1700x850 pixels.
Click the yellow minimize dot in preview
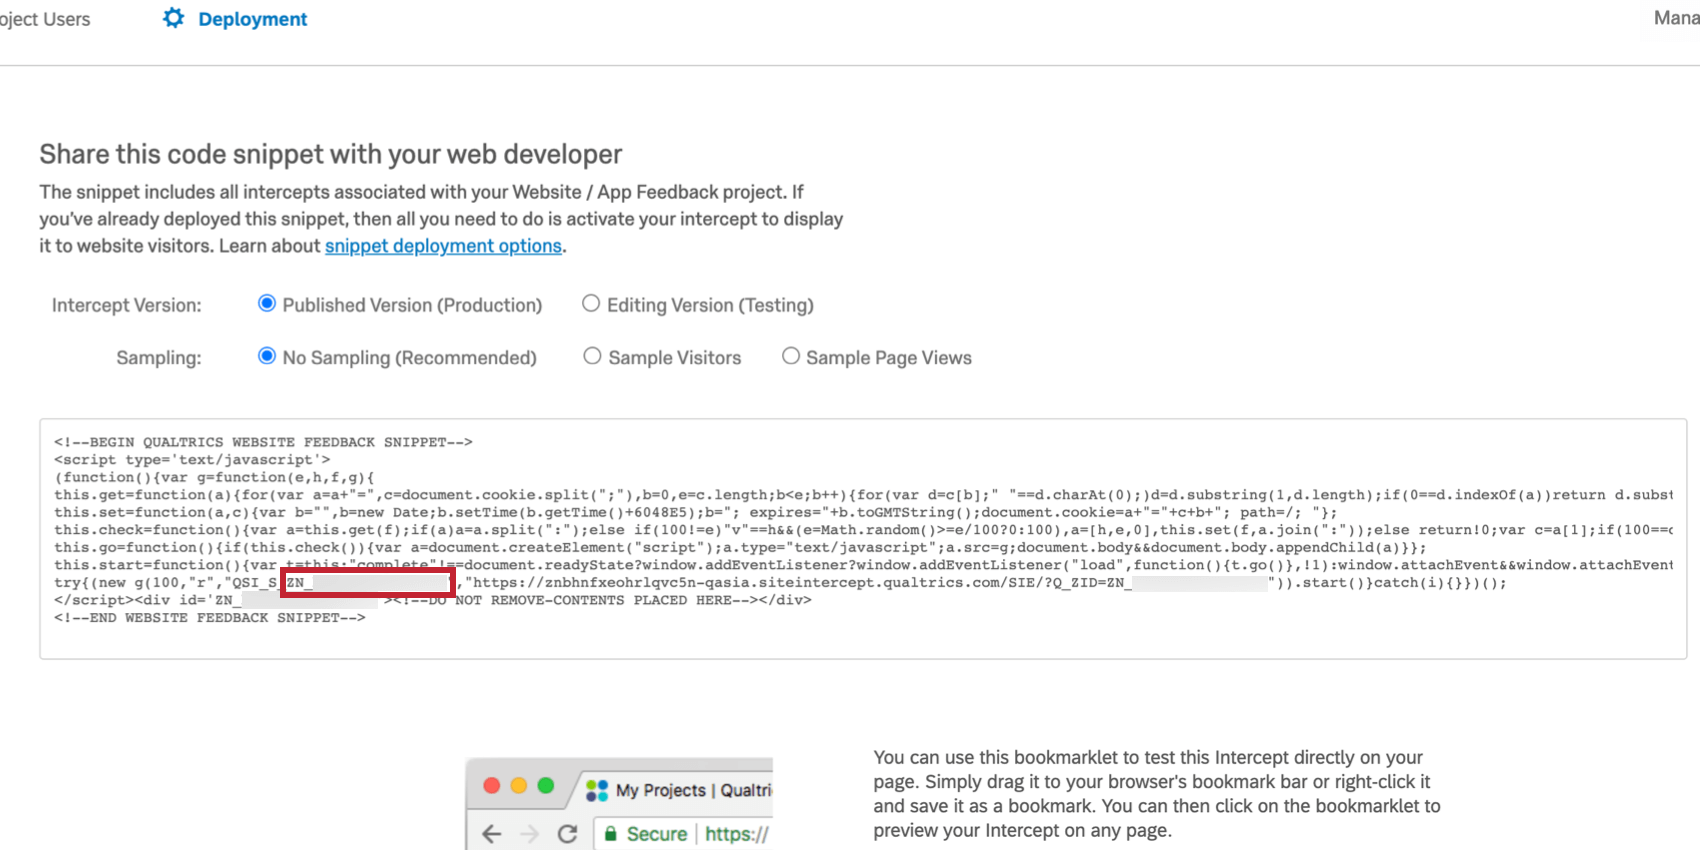518,785
